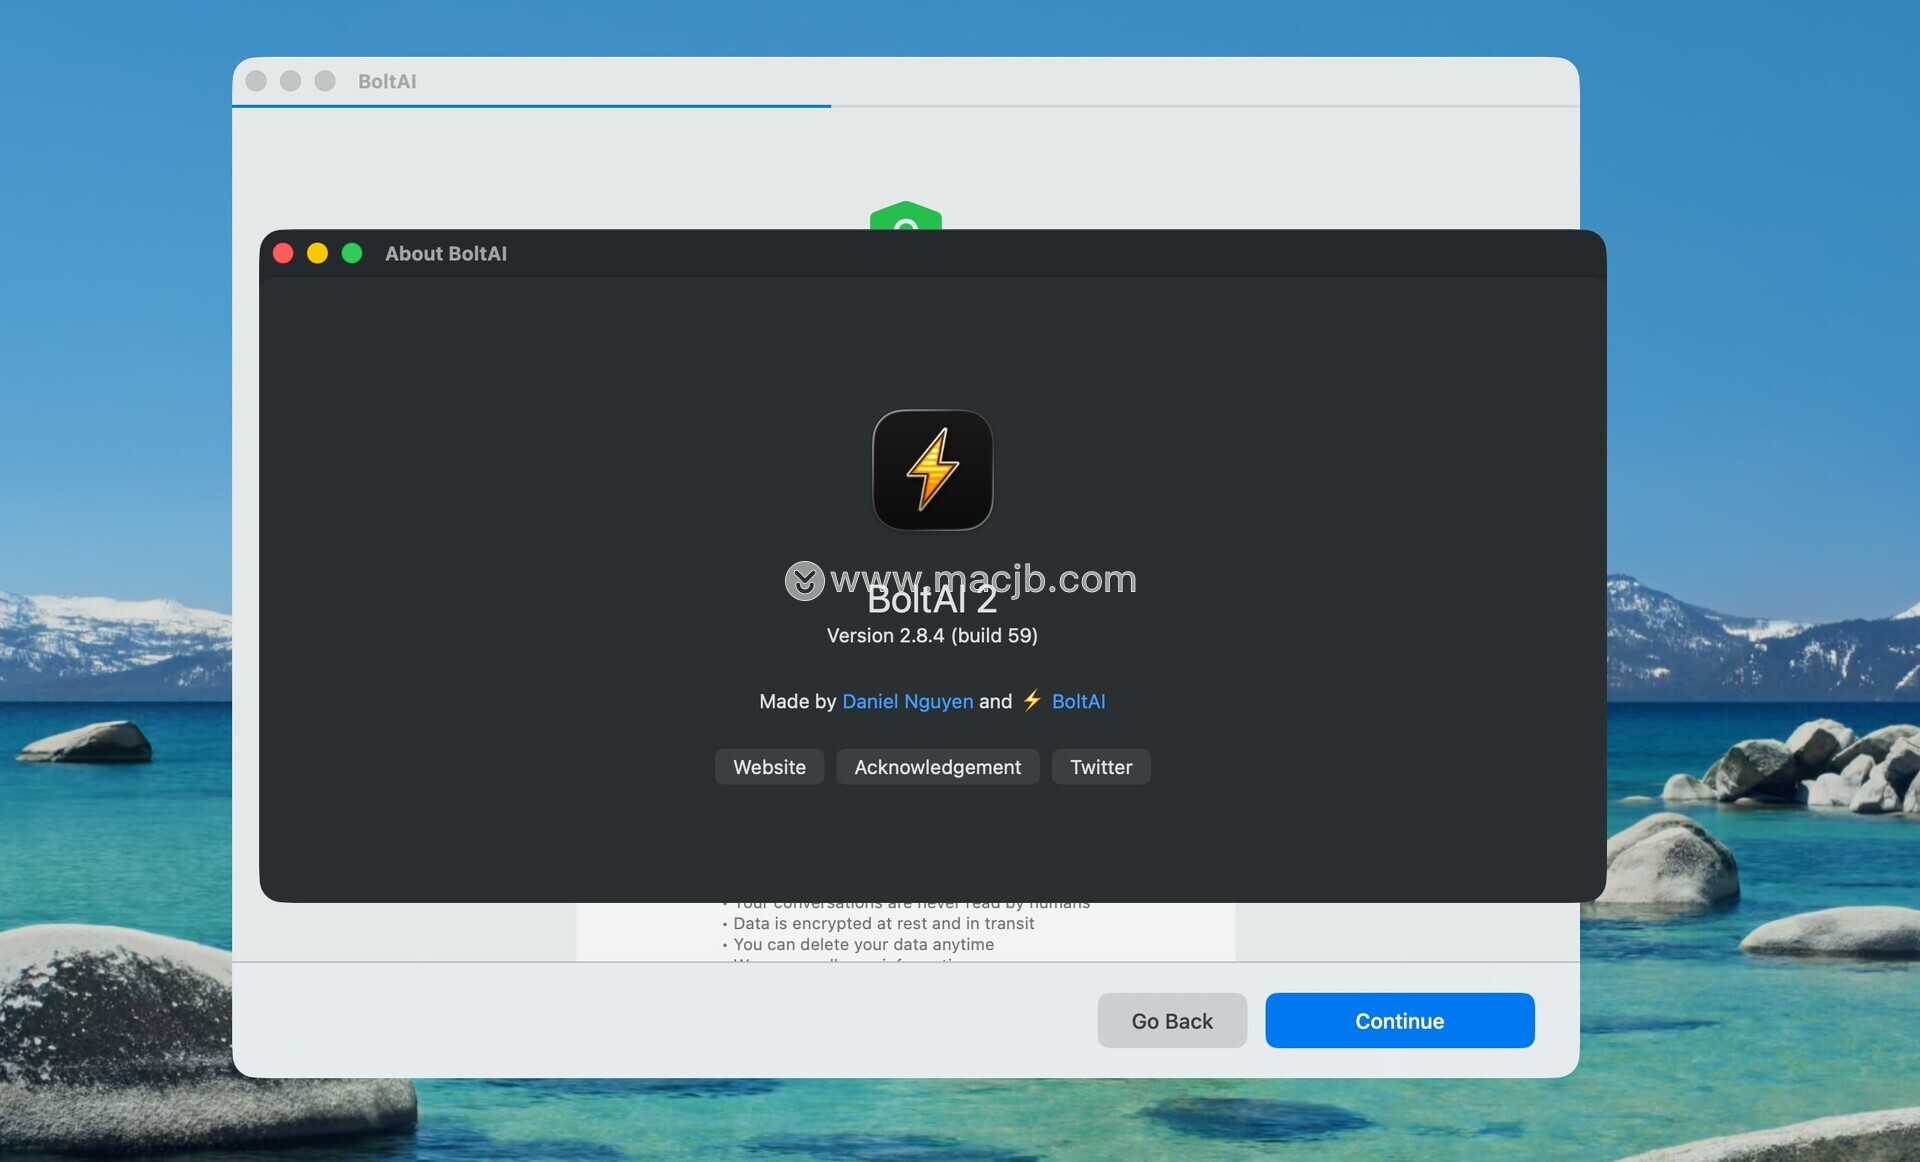Click the green shield icon behind About window

pos(905,216)
